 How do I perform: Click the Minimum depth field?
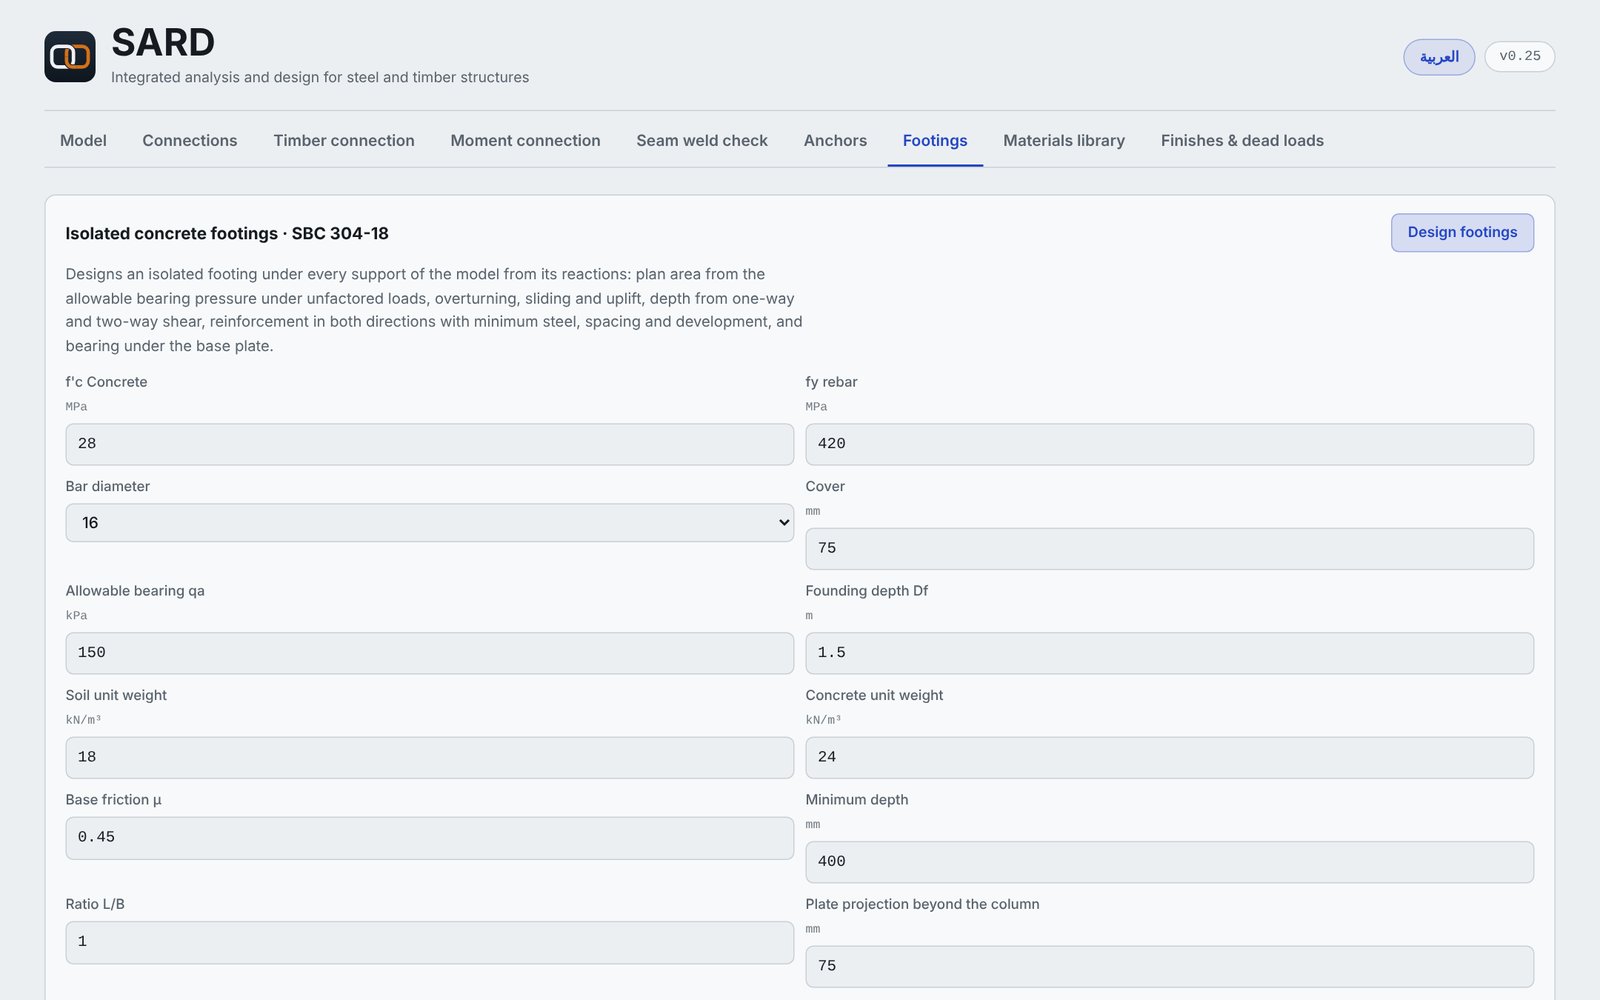coord(1169,862)
